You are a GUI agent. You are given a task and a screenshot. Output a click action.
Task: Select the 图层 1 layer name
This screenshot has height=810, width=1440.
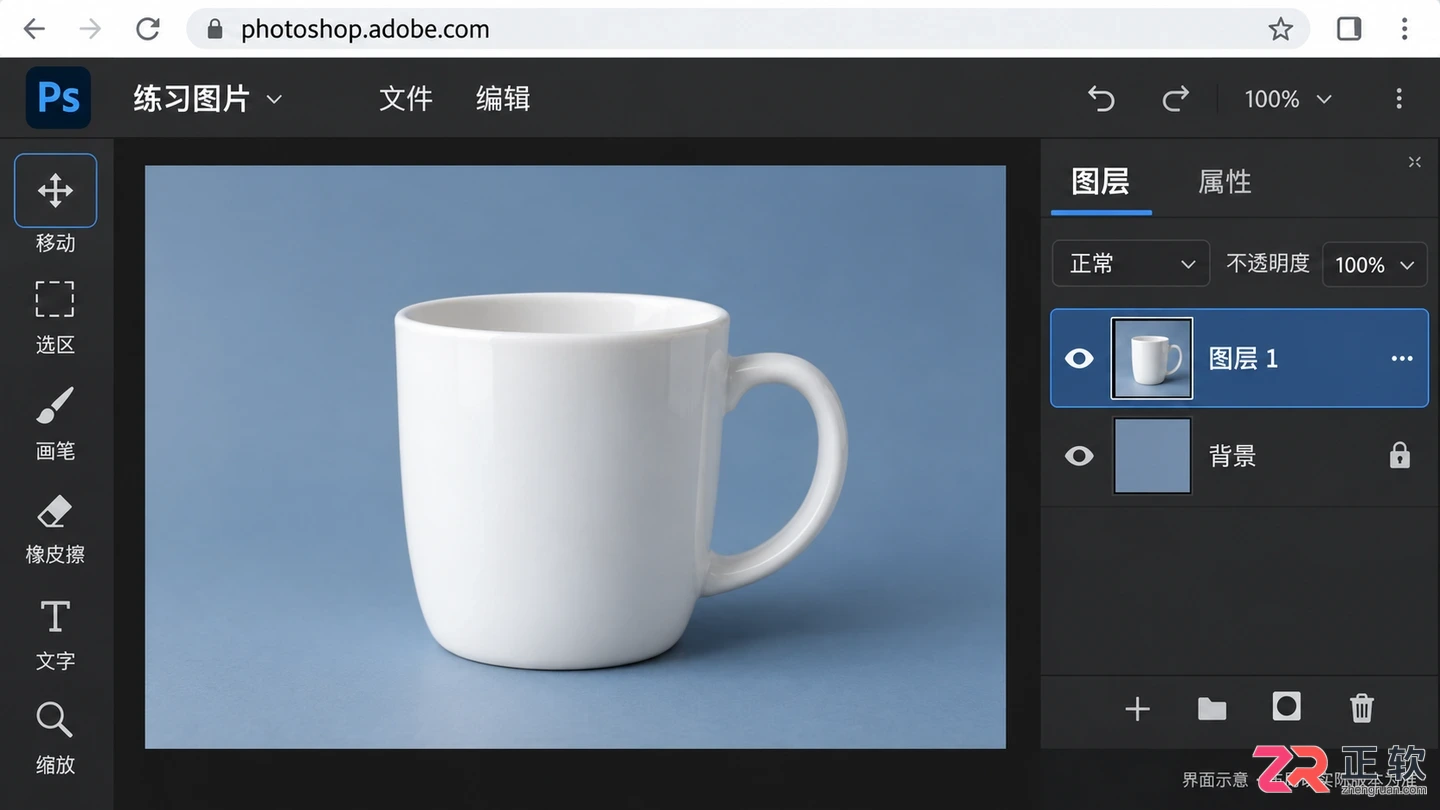coord(1243,359)
